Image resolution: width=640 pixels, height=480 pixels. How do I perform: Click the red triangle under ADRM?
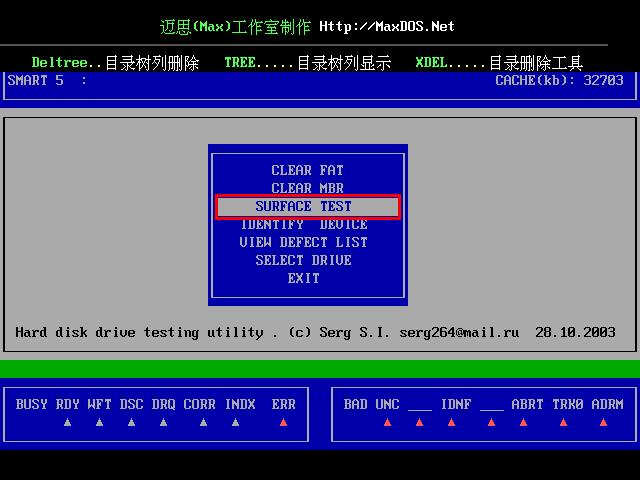point(603,422)
